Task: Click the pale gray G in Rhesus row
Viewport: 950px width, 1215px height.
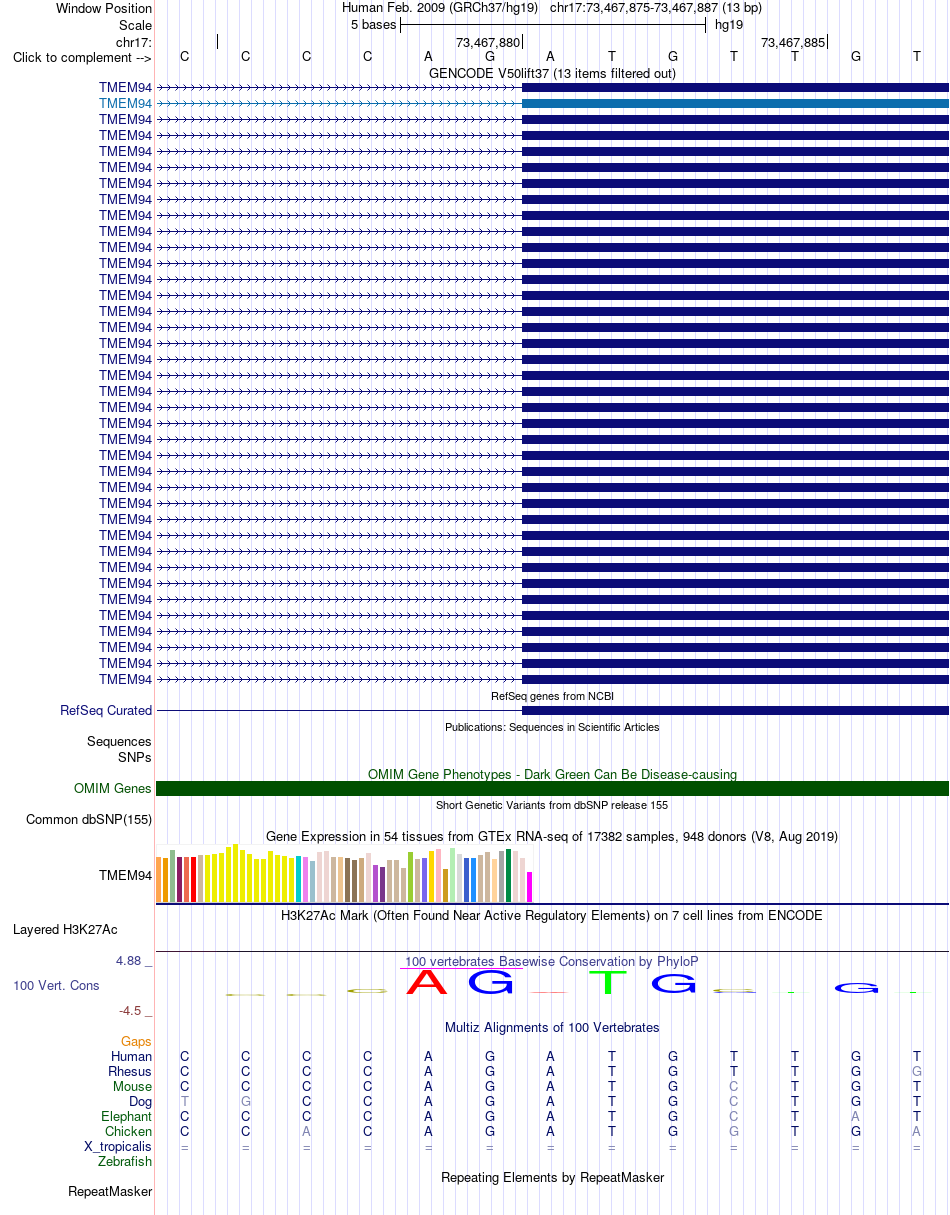Action: coord(916,1071)
